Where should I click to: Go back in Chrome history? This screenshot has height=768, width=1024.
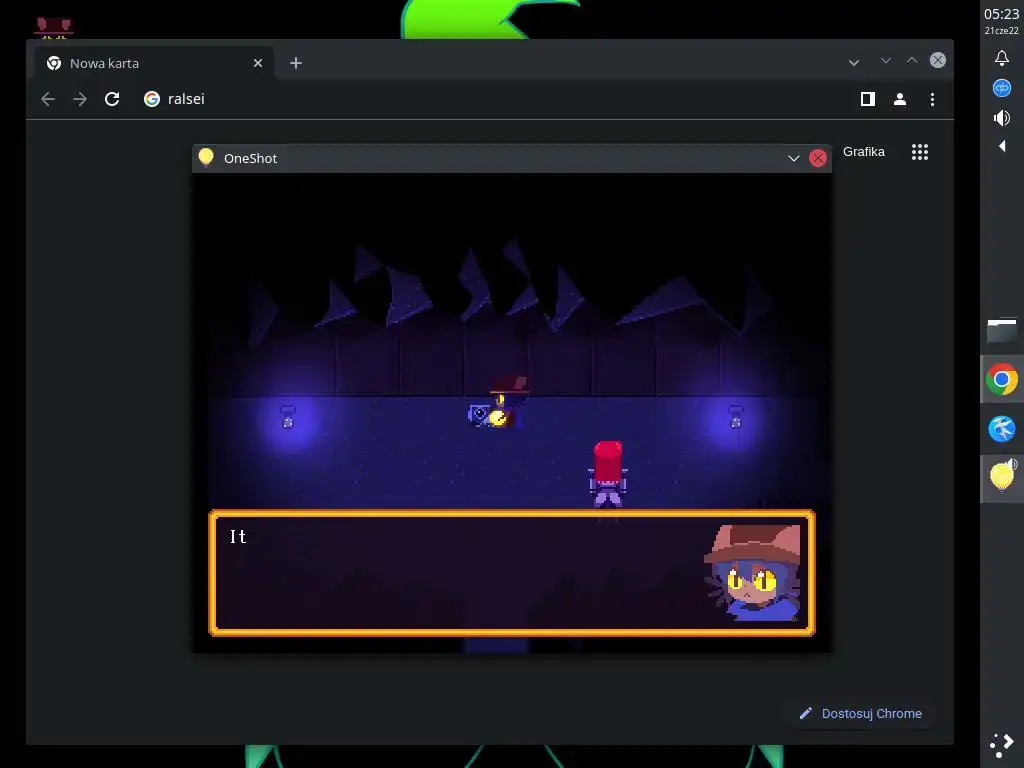coord(48,99)
